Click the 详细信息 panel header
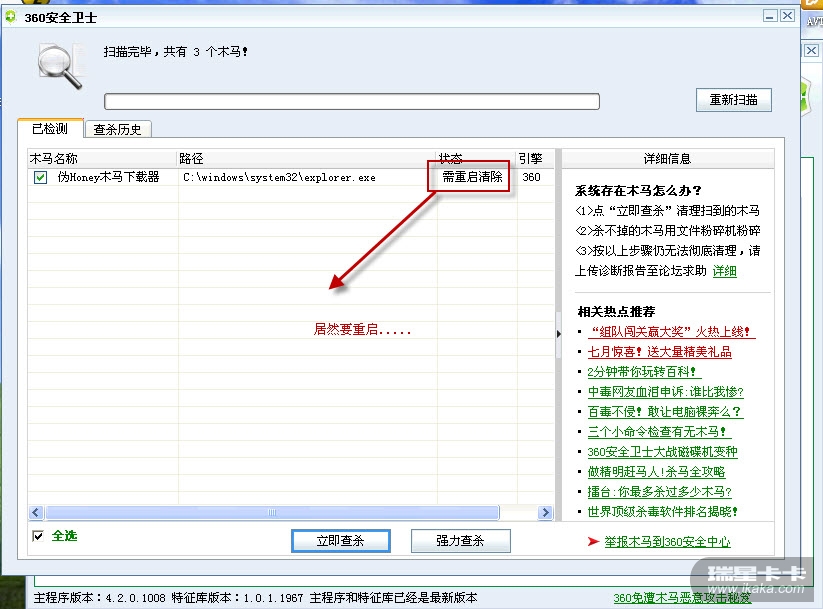 (667, 159)
